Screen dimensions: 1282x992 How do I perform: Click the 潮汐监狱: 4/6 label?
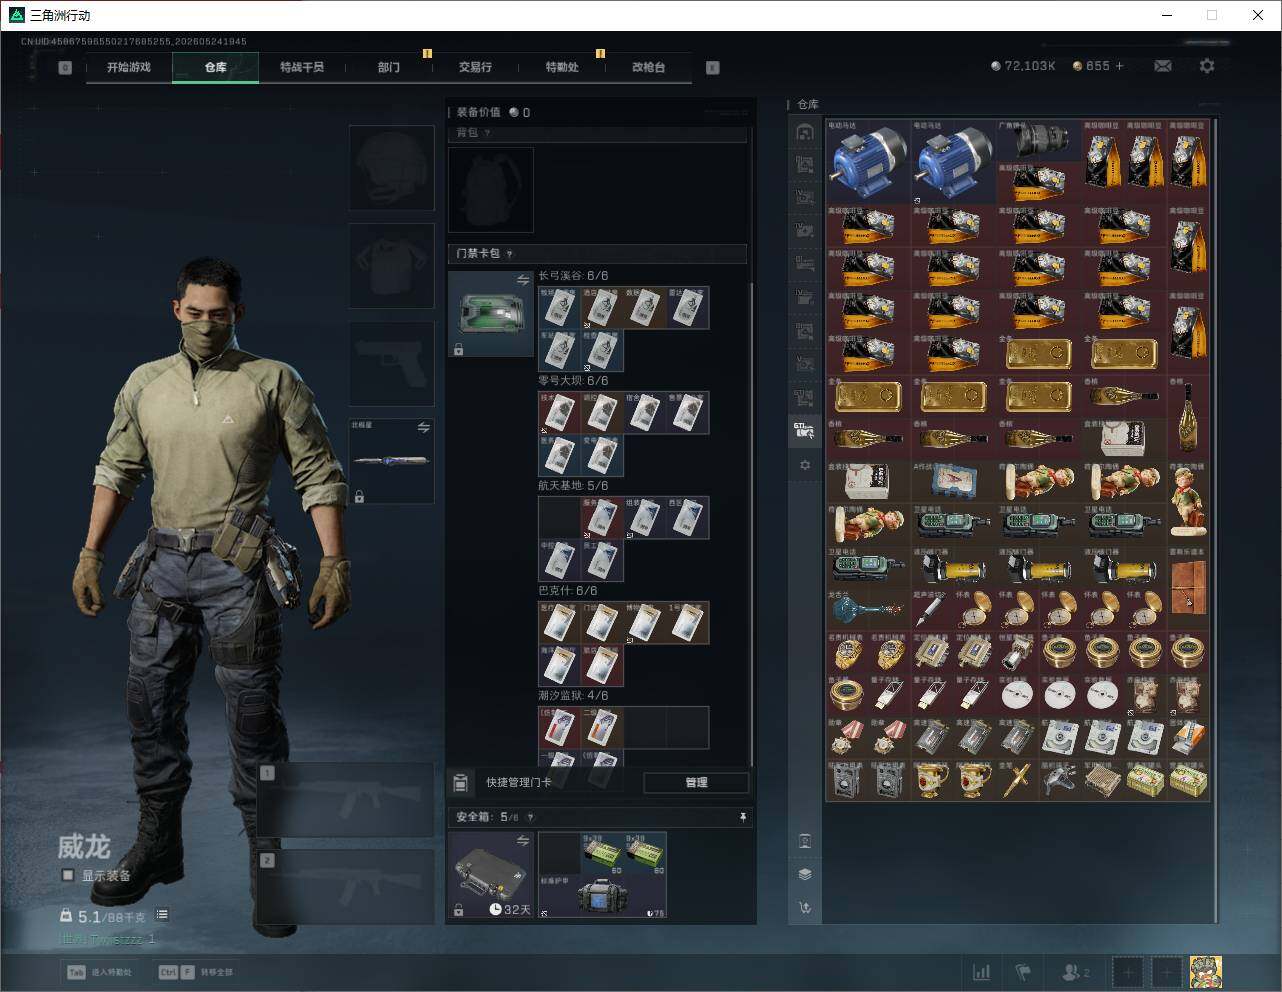pos(573,696)
